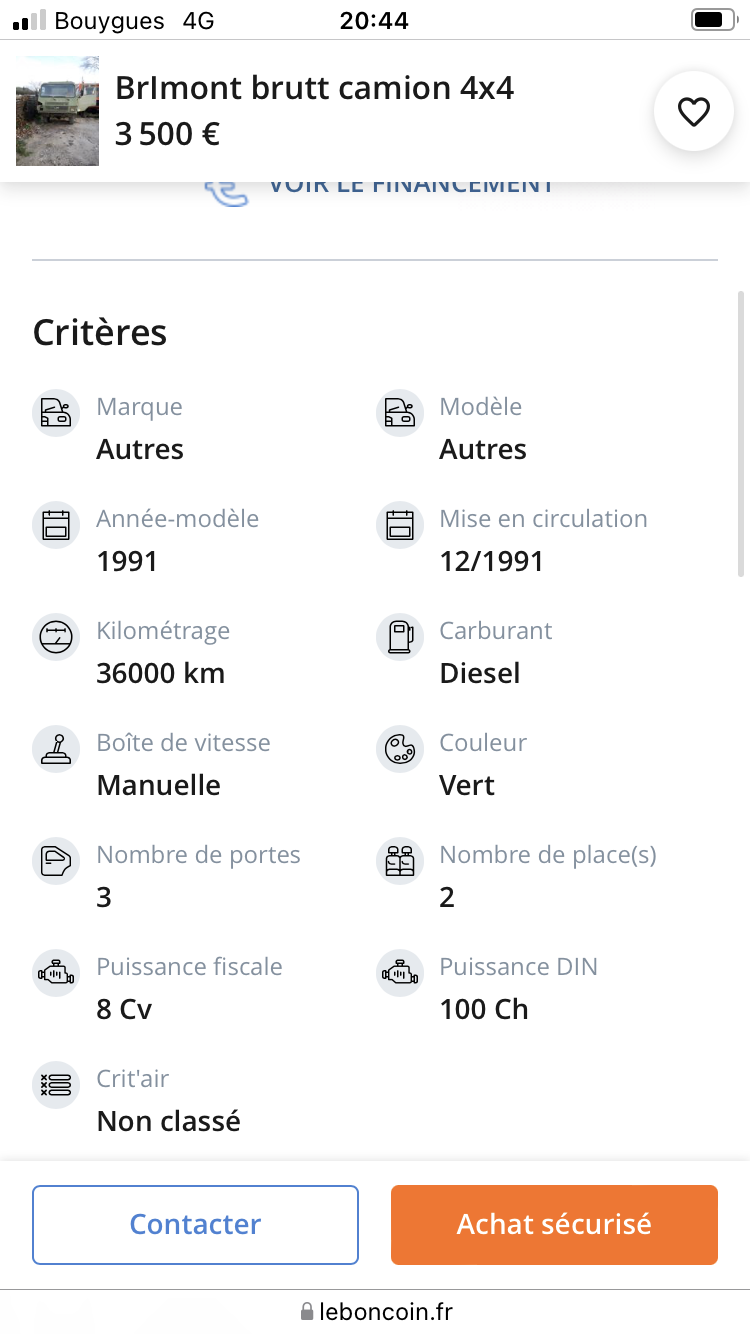This screenshot has height=1334, width=750.
Task: Click the Puissance DIN engine icon
Action: (x=400, y=973)
